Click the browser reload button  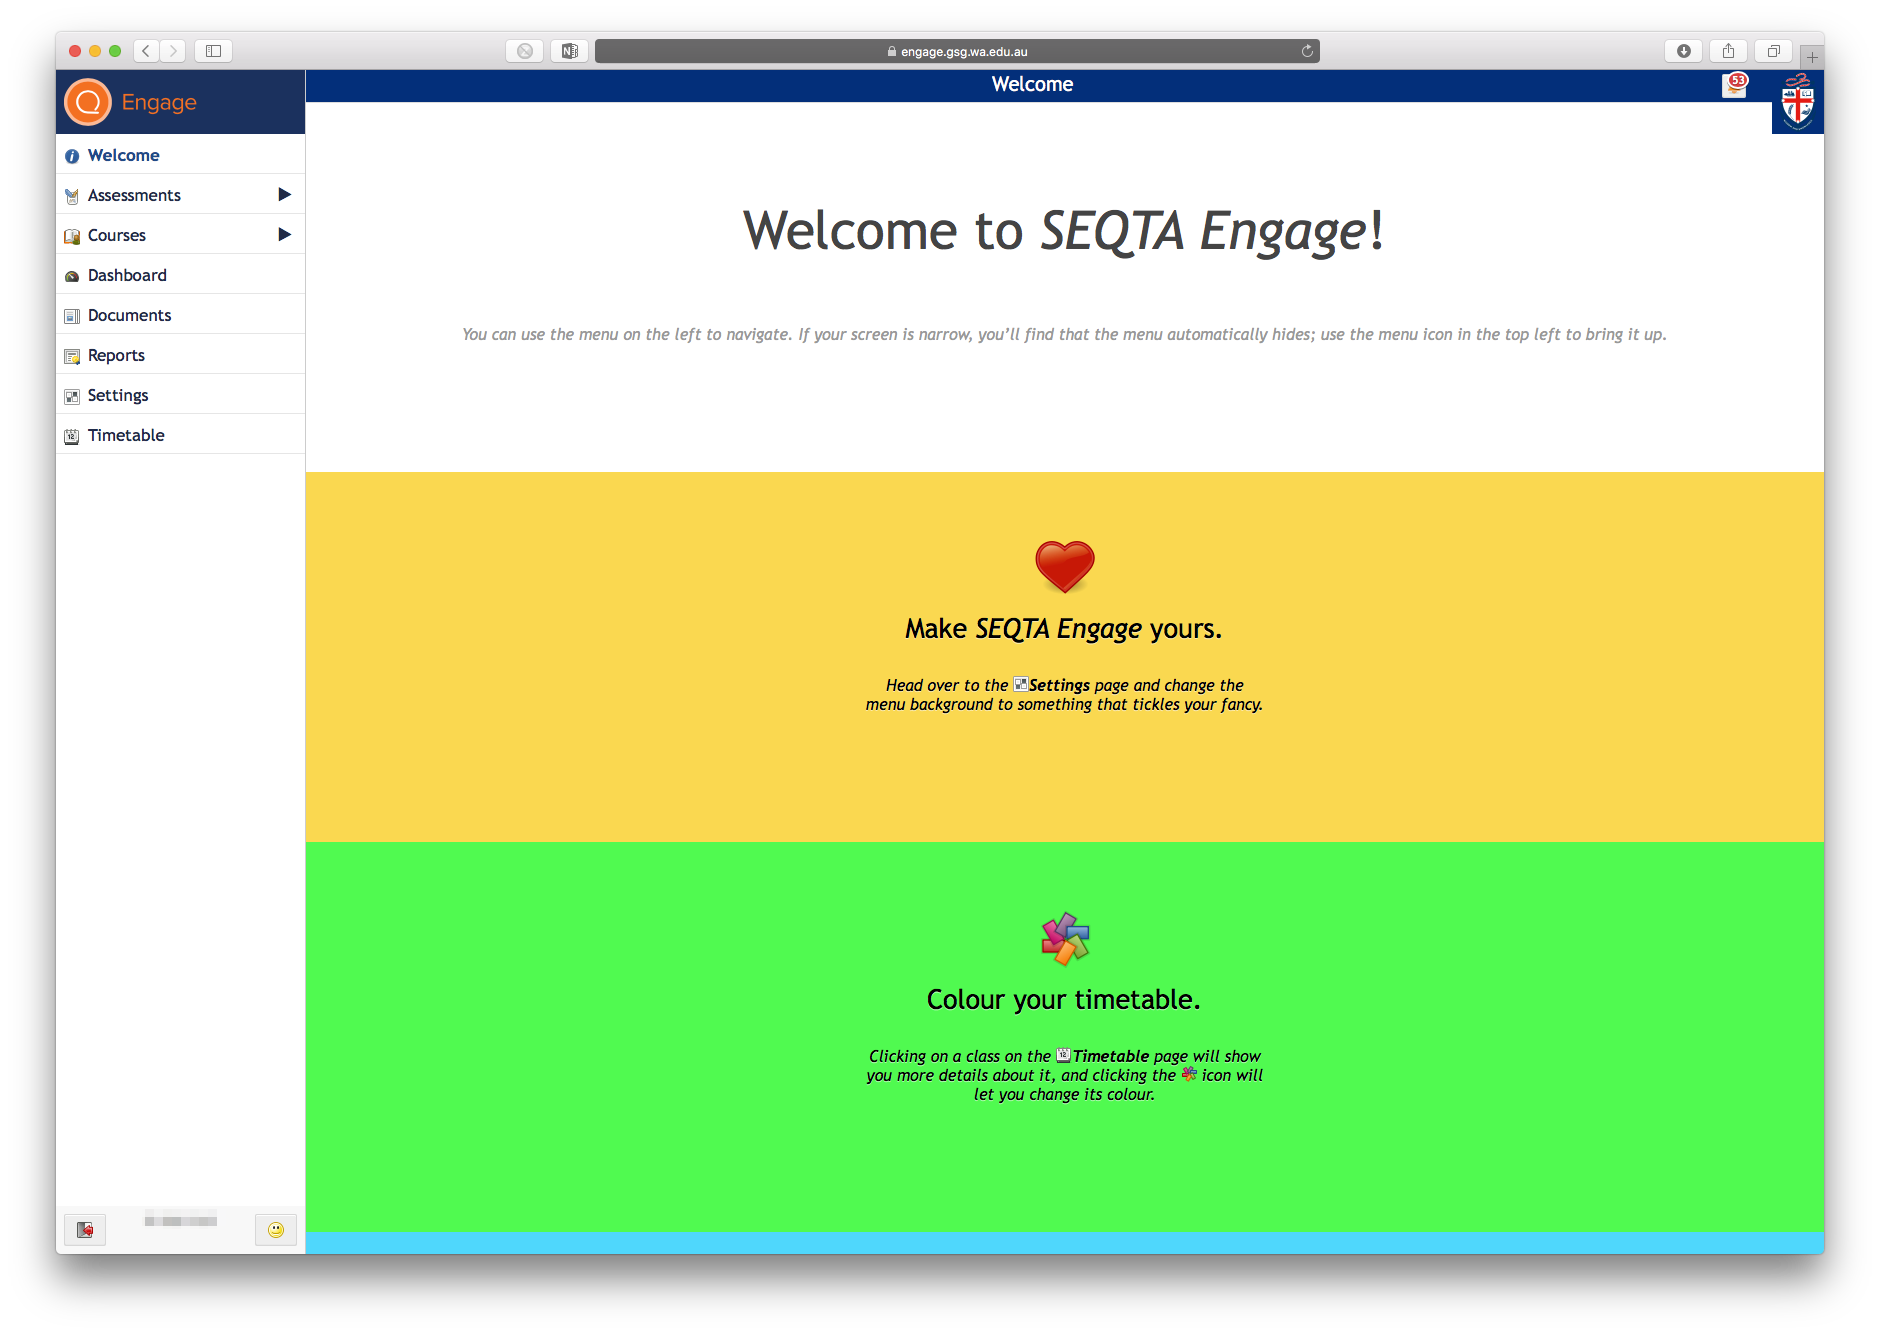(x=1306, y=50)
